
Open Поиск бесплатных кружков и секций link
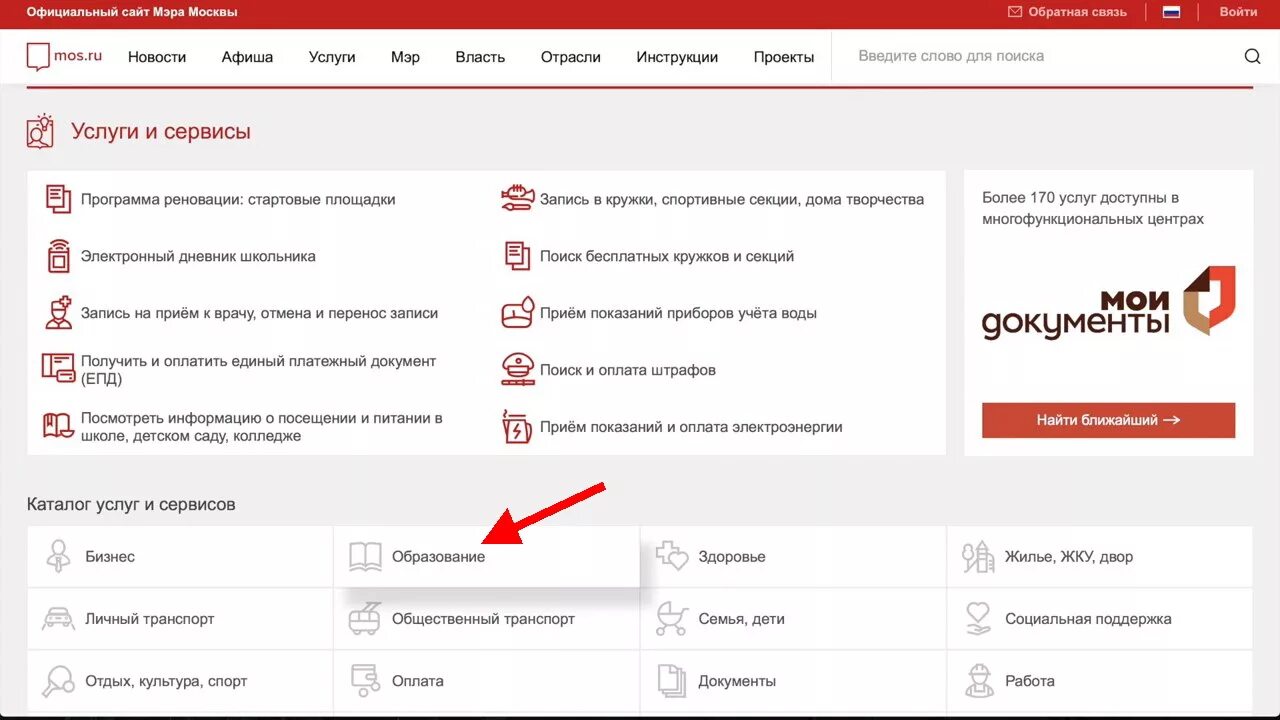tap(667, 256)
